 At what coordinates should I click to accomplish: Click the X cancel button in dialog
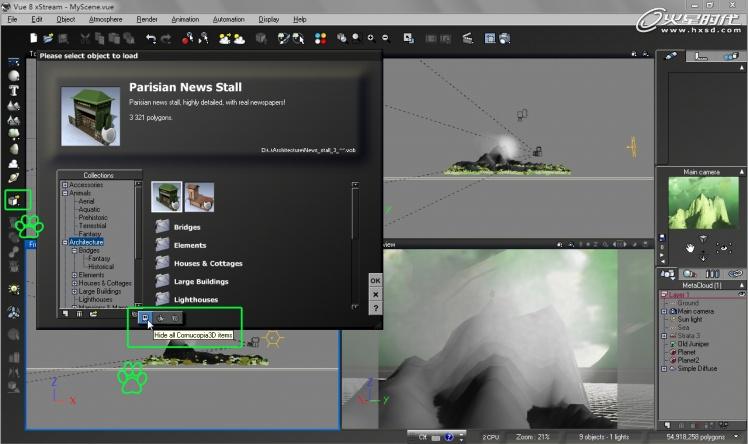pos(375,294)
